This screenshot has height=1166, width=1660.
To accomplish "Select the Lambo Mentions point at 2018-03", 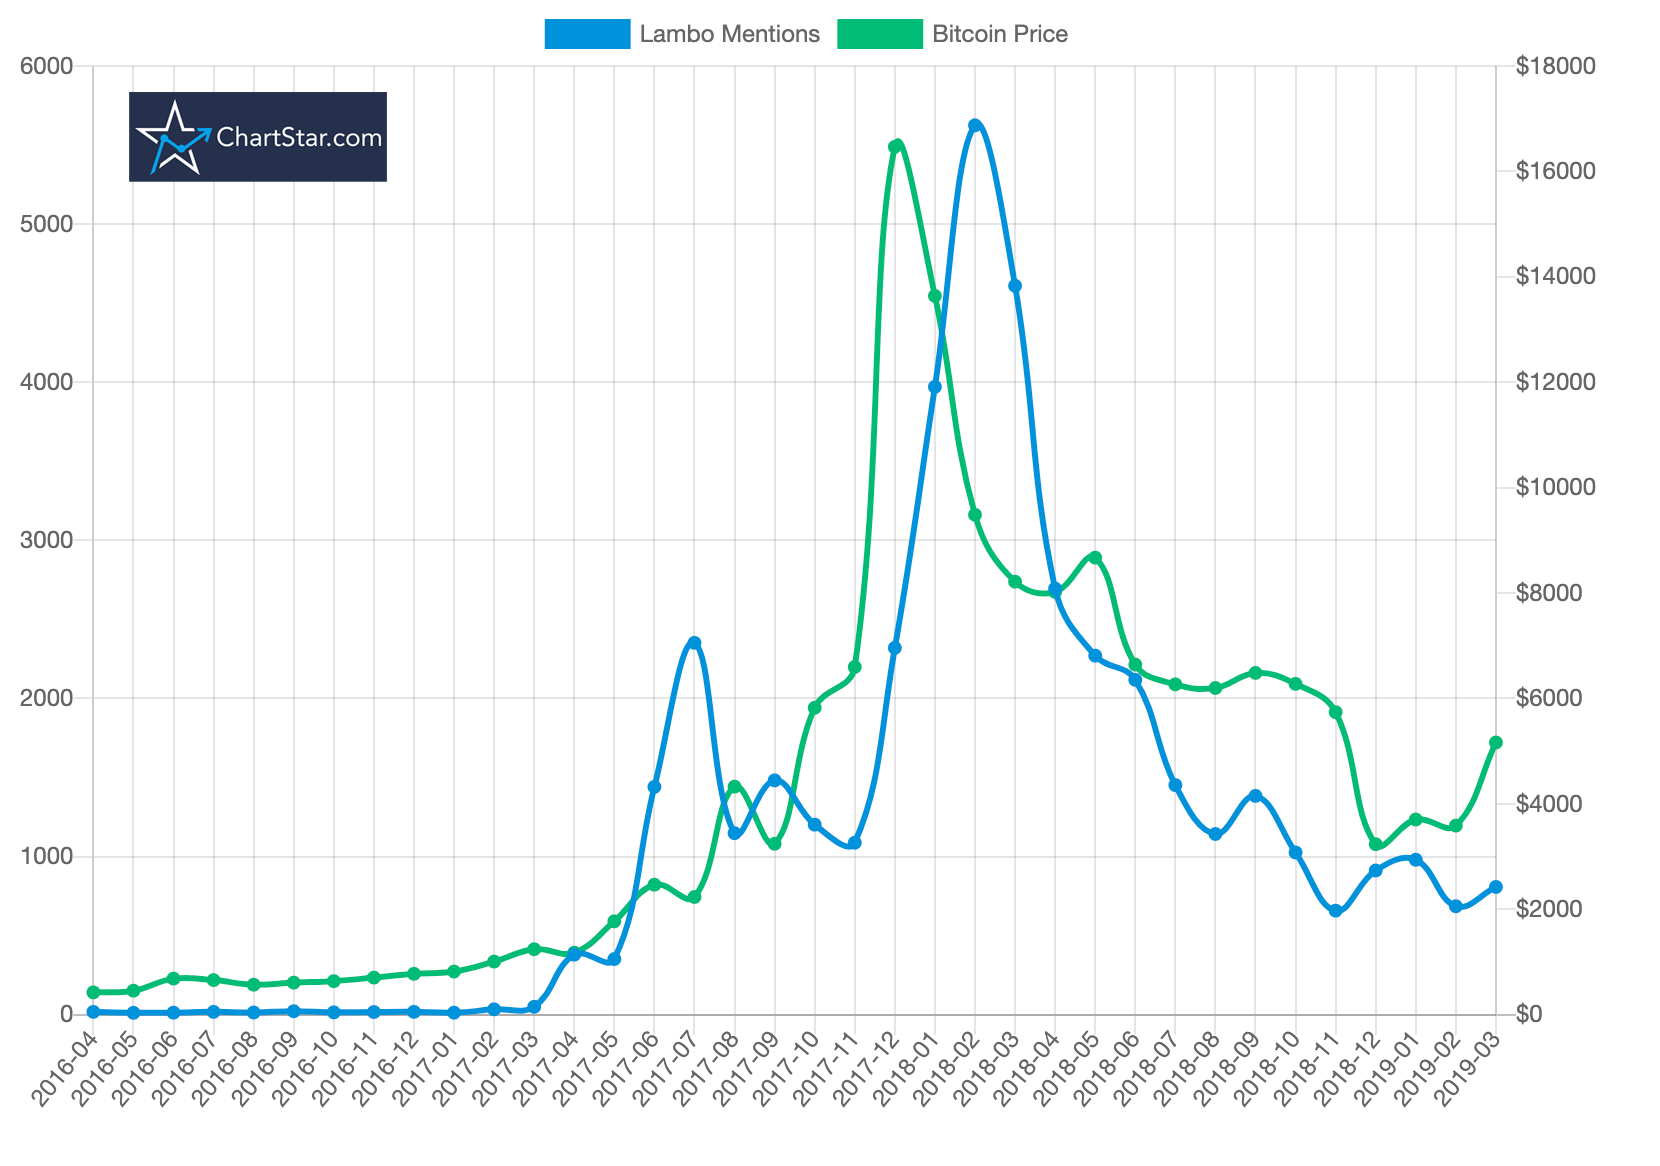I will point(1015,286).
